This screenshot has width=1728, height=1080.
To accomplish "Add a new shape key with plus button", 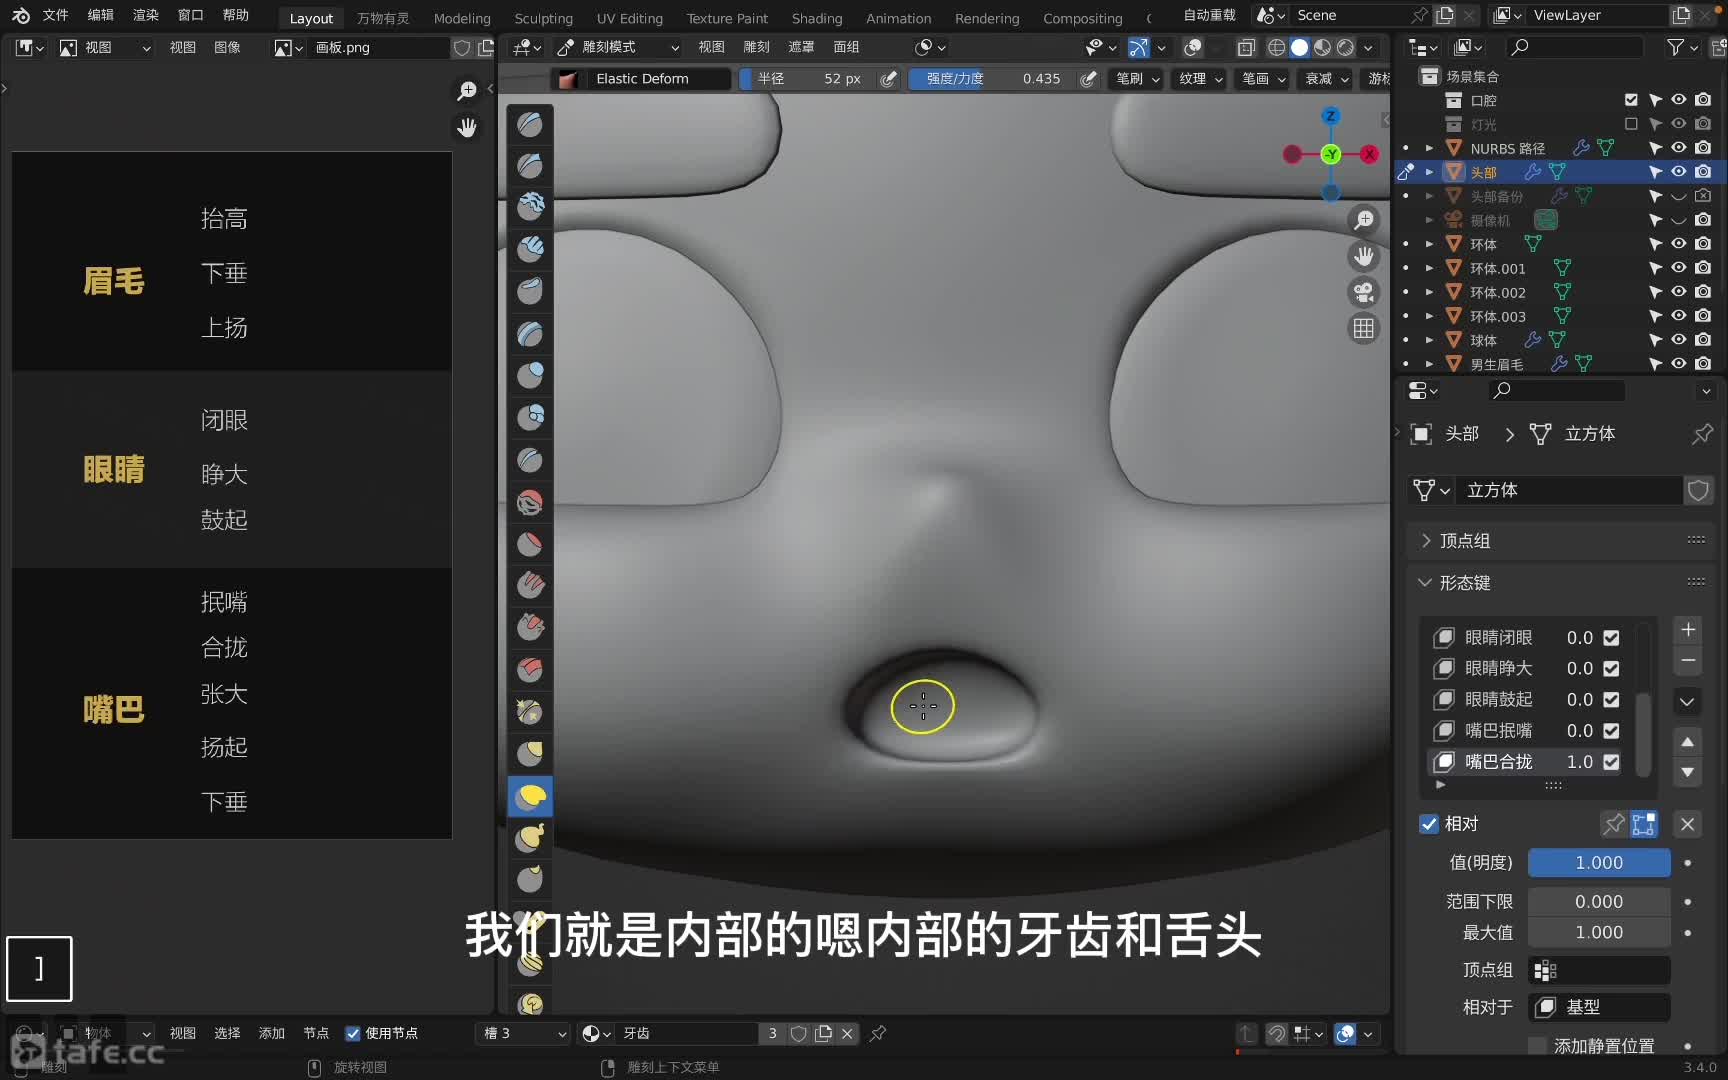I will click(1687, 630).
